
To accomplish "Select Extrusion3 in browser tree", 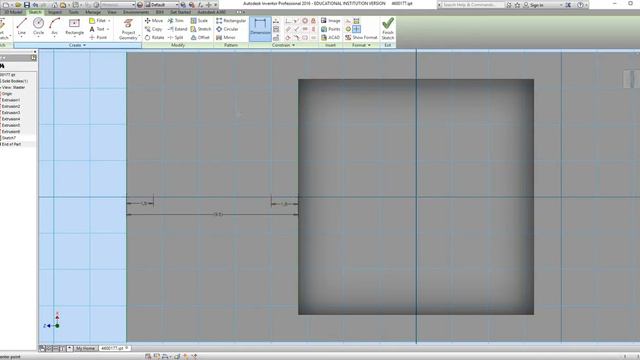I will tap(11, 113).
